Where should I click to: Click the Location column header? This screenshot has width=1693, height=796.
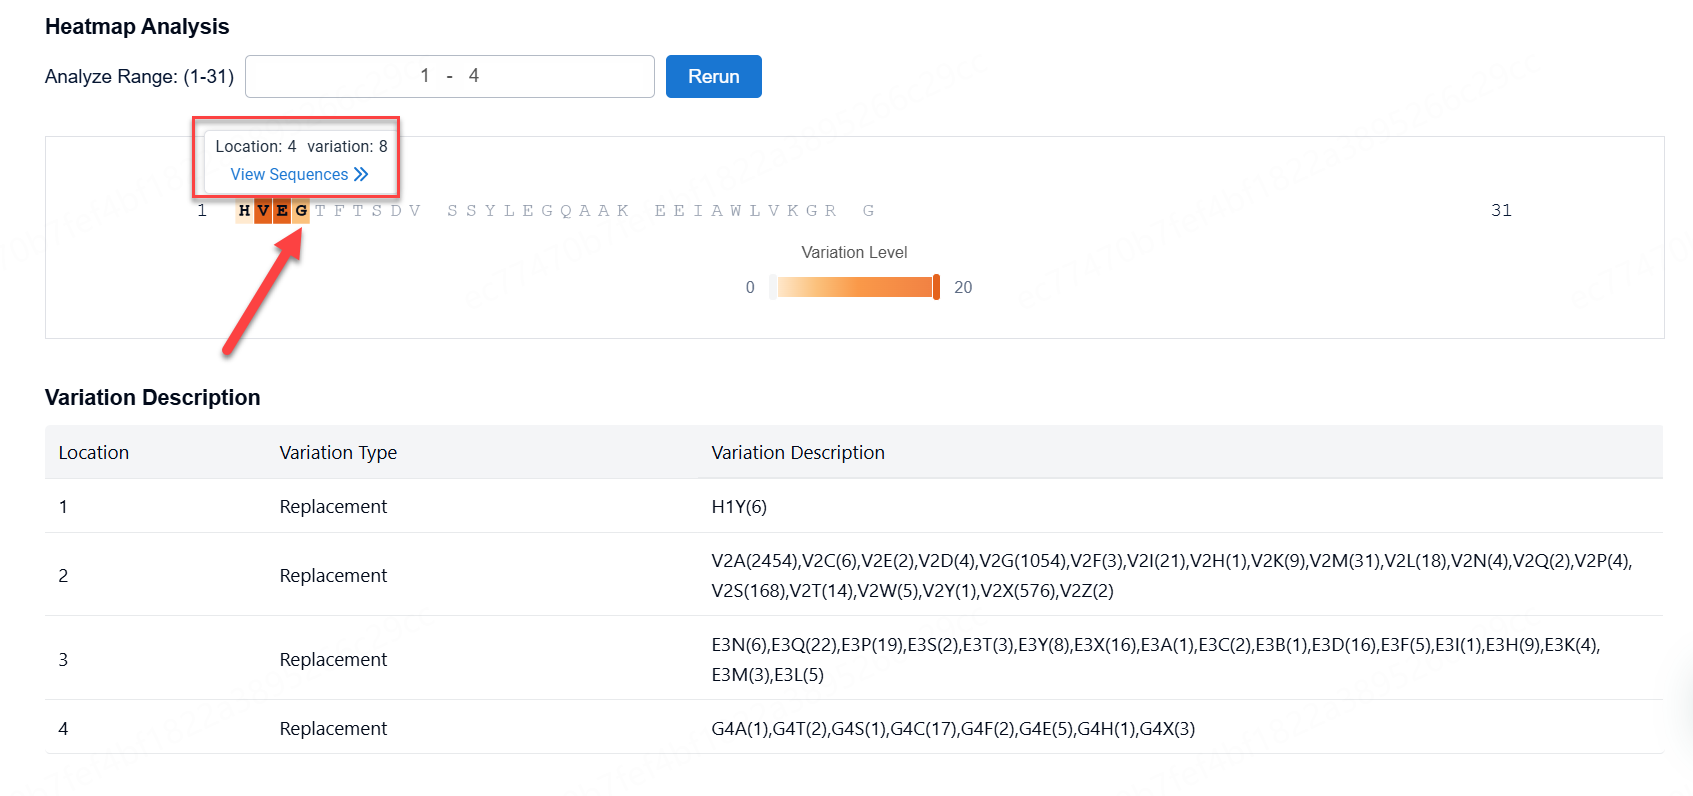pos(94,453)
